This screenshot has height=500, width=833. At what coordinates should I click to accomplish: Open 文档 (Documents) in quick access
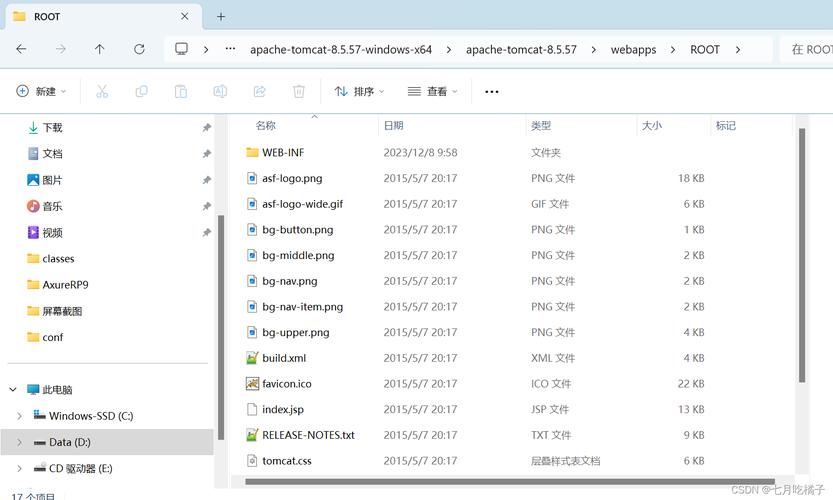pyautogui.click(x=53, y=154)
